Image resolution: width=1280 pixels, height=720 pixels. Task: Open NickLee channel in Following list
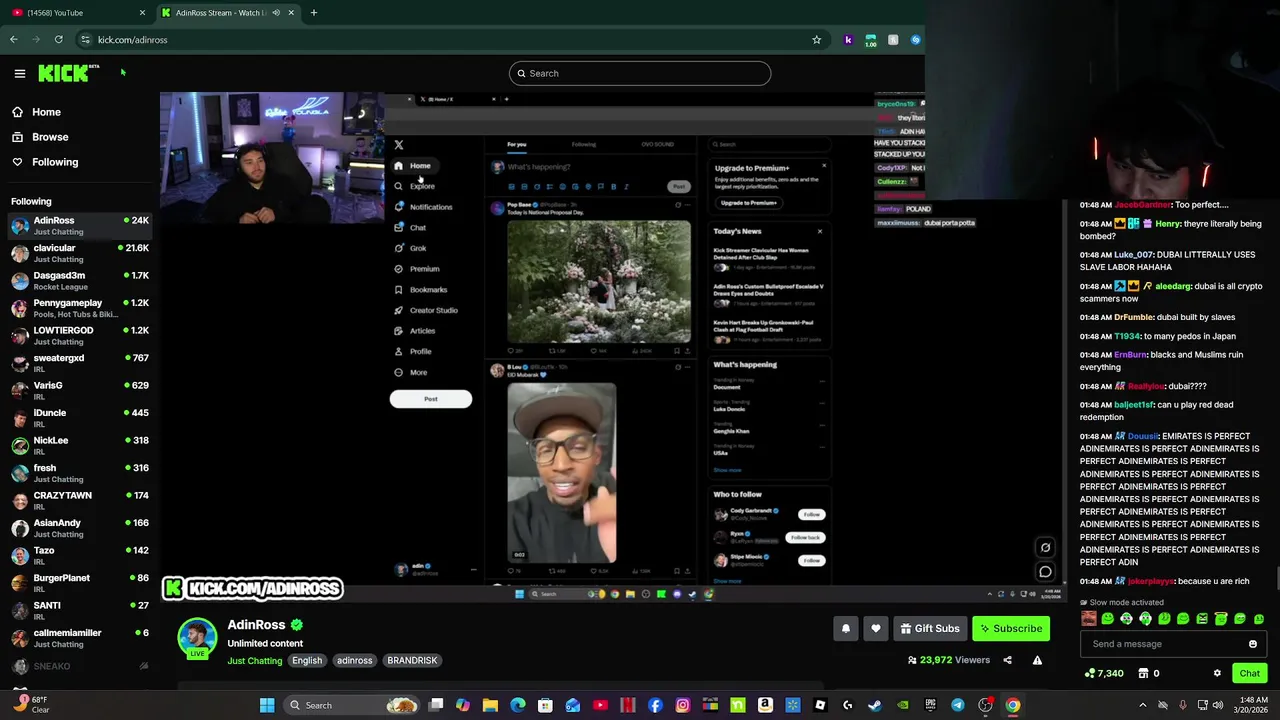pos(80,445)
